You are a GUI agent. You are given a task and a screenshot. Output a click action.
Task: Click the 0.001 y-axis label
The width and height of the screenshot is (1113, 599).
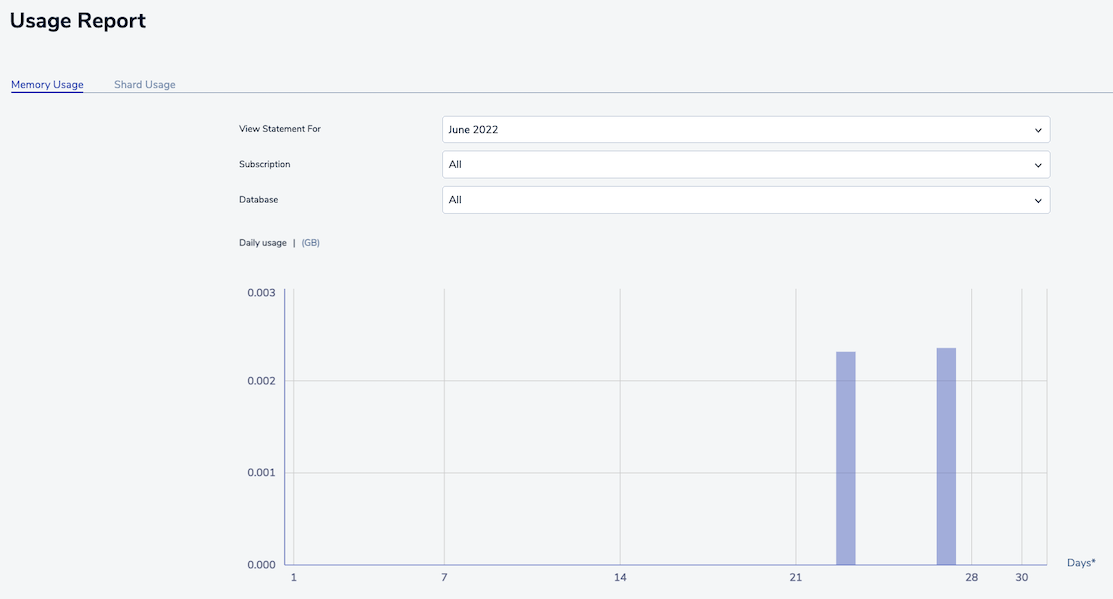pos(261,473)
